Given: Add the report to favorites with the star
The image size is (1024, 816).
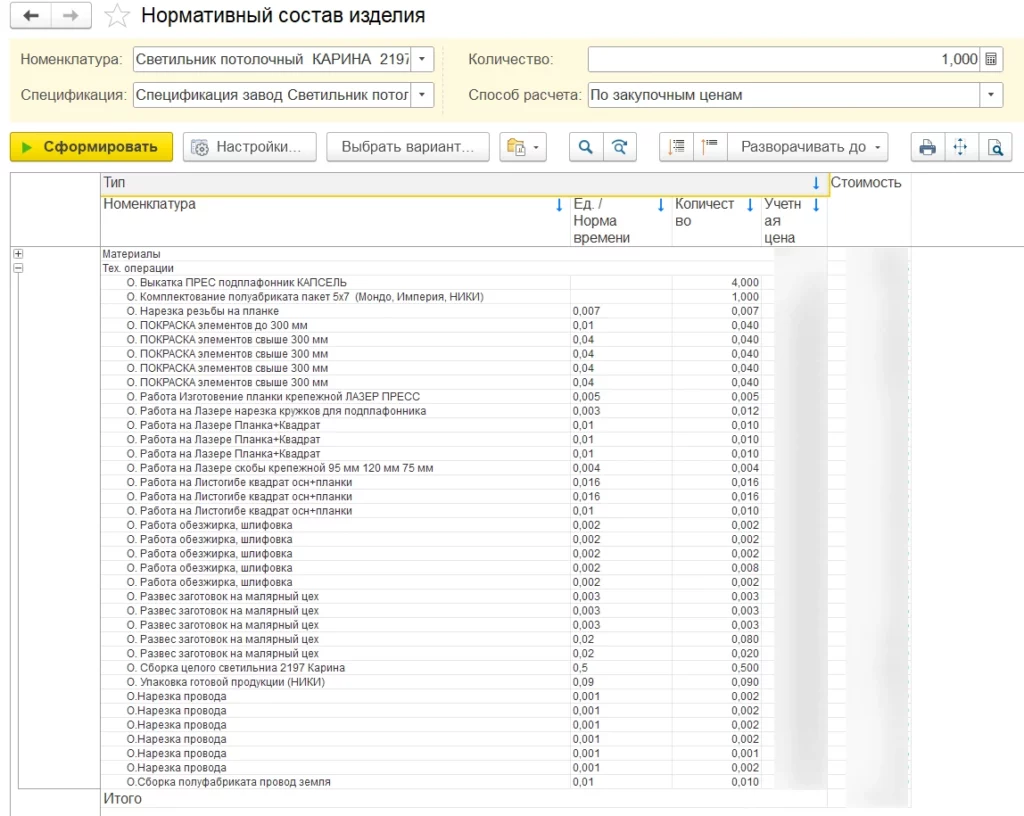Looking at the screenshot, I should point(117,16).
